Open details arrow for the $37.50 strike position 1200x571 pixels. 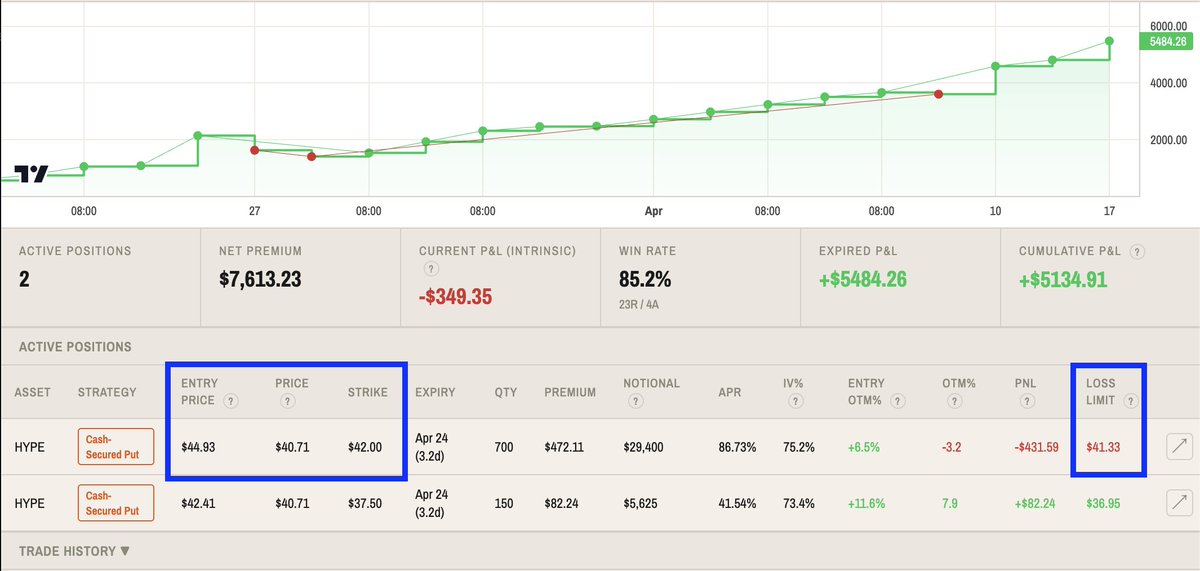1179,503
